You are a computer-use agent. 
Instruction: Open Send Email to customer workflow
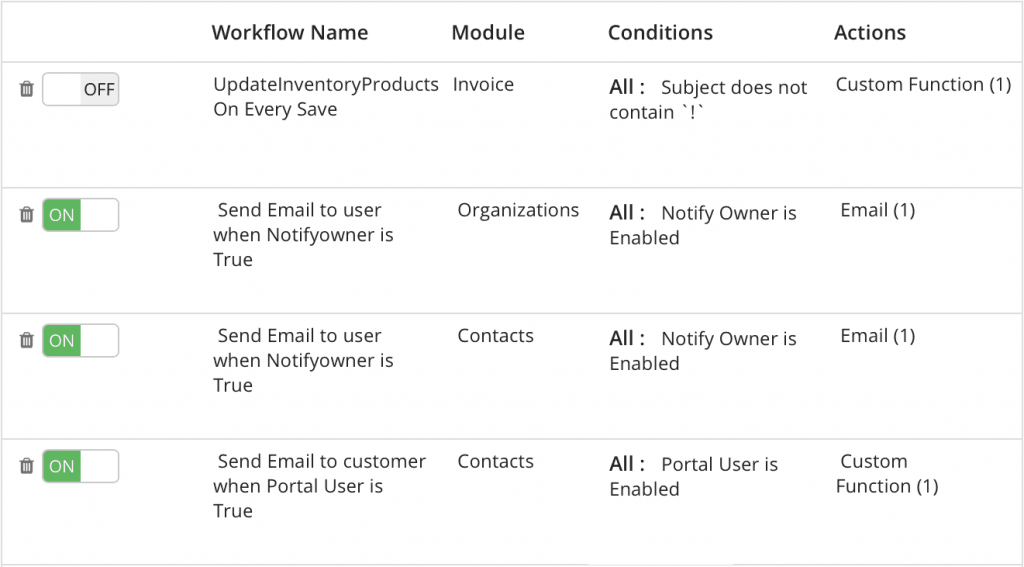(x=319, y=486)
